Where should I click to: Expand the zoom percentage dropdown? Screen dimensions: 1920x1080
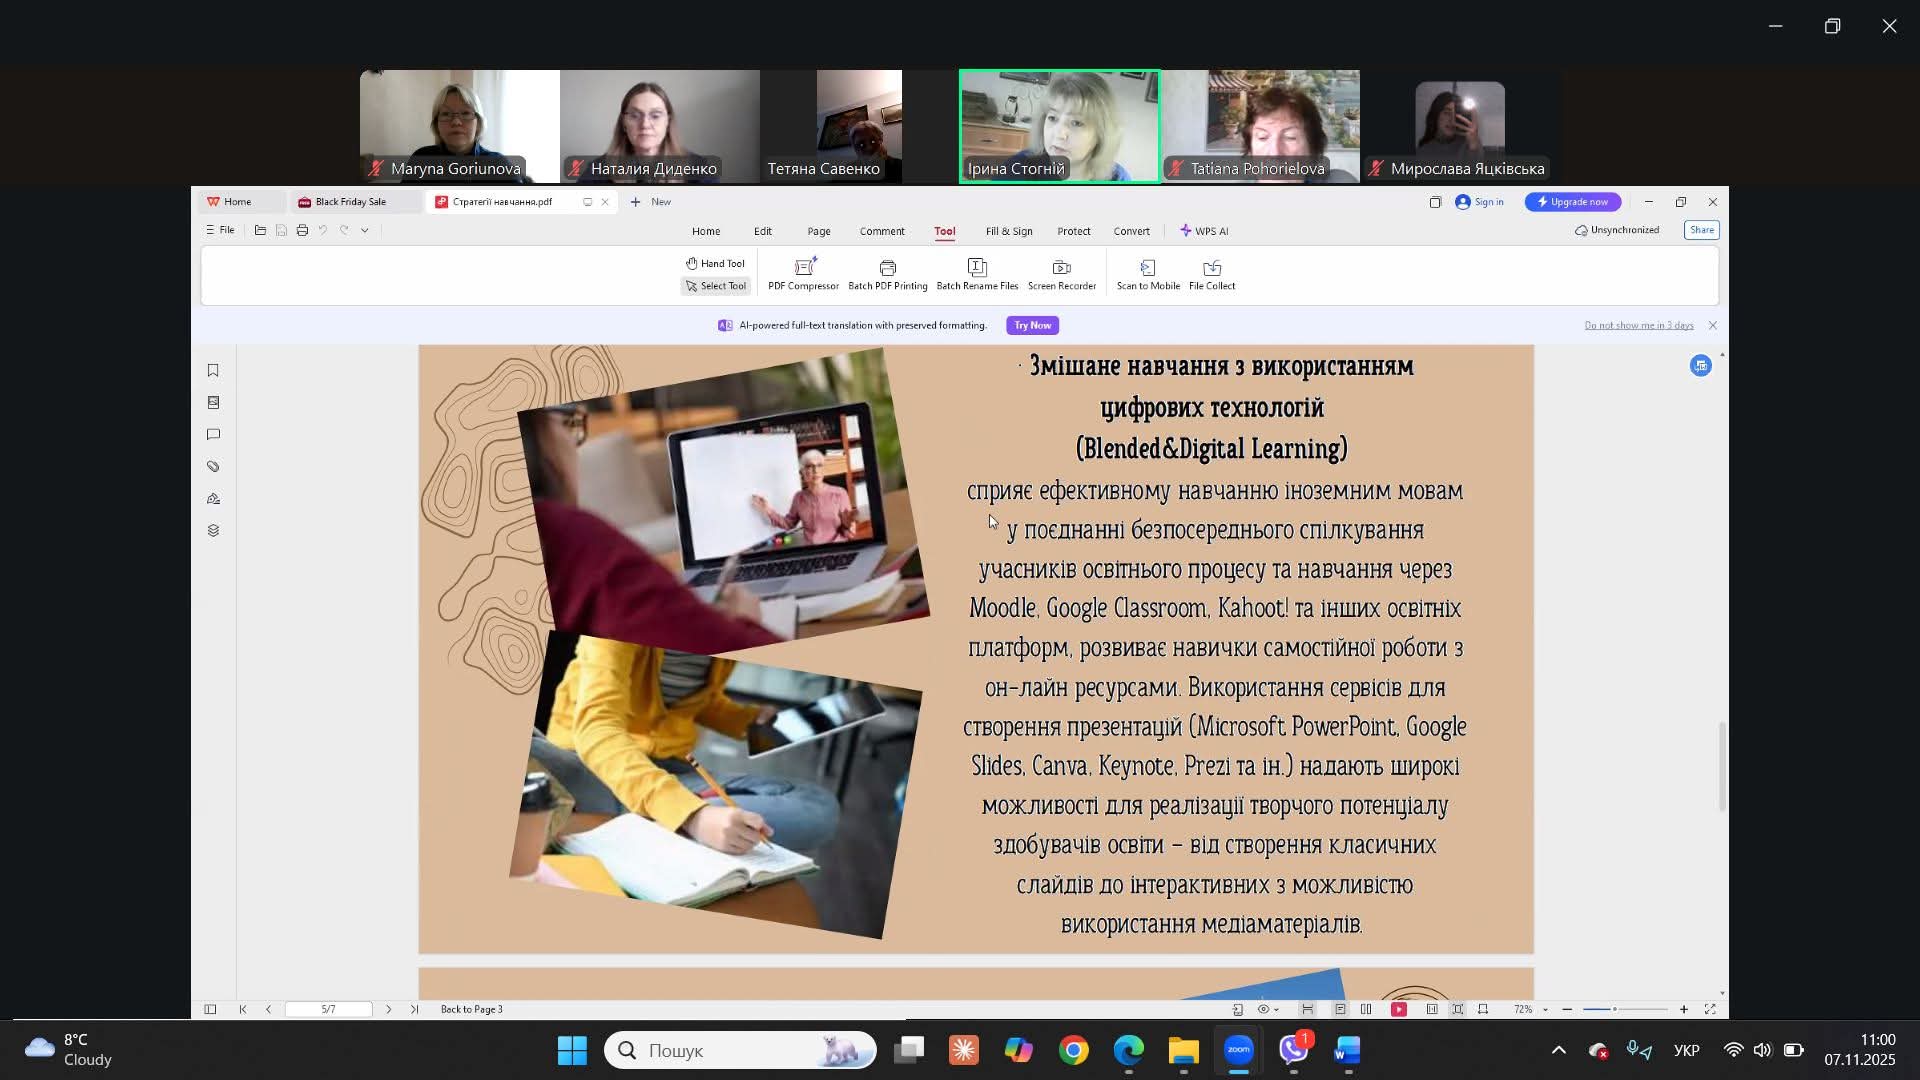click(1545, 1010)
